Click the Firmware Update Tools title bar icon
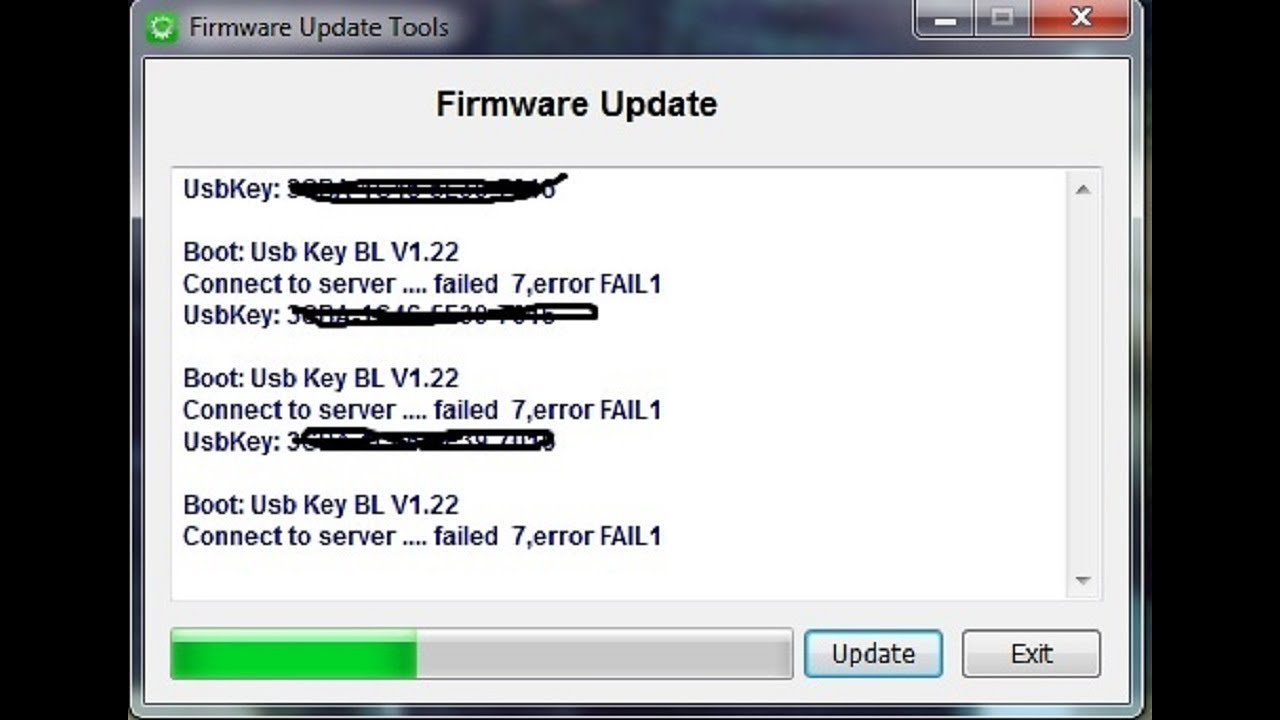1280x720 pixels. click(x=161, y=27)
